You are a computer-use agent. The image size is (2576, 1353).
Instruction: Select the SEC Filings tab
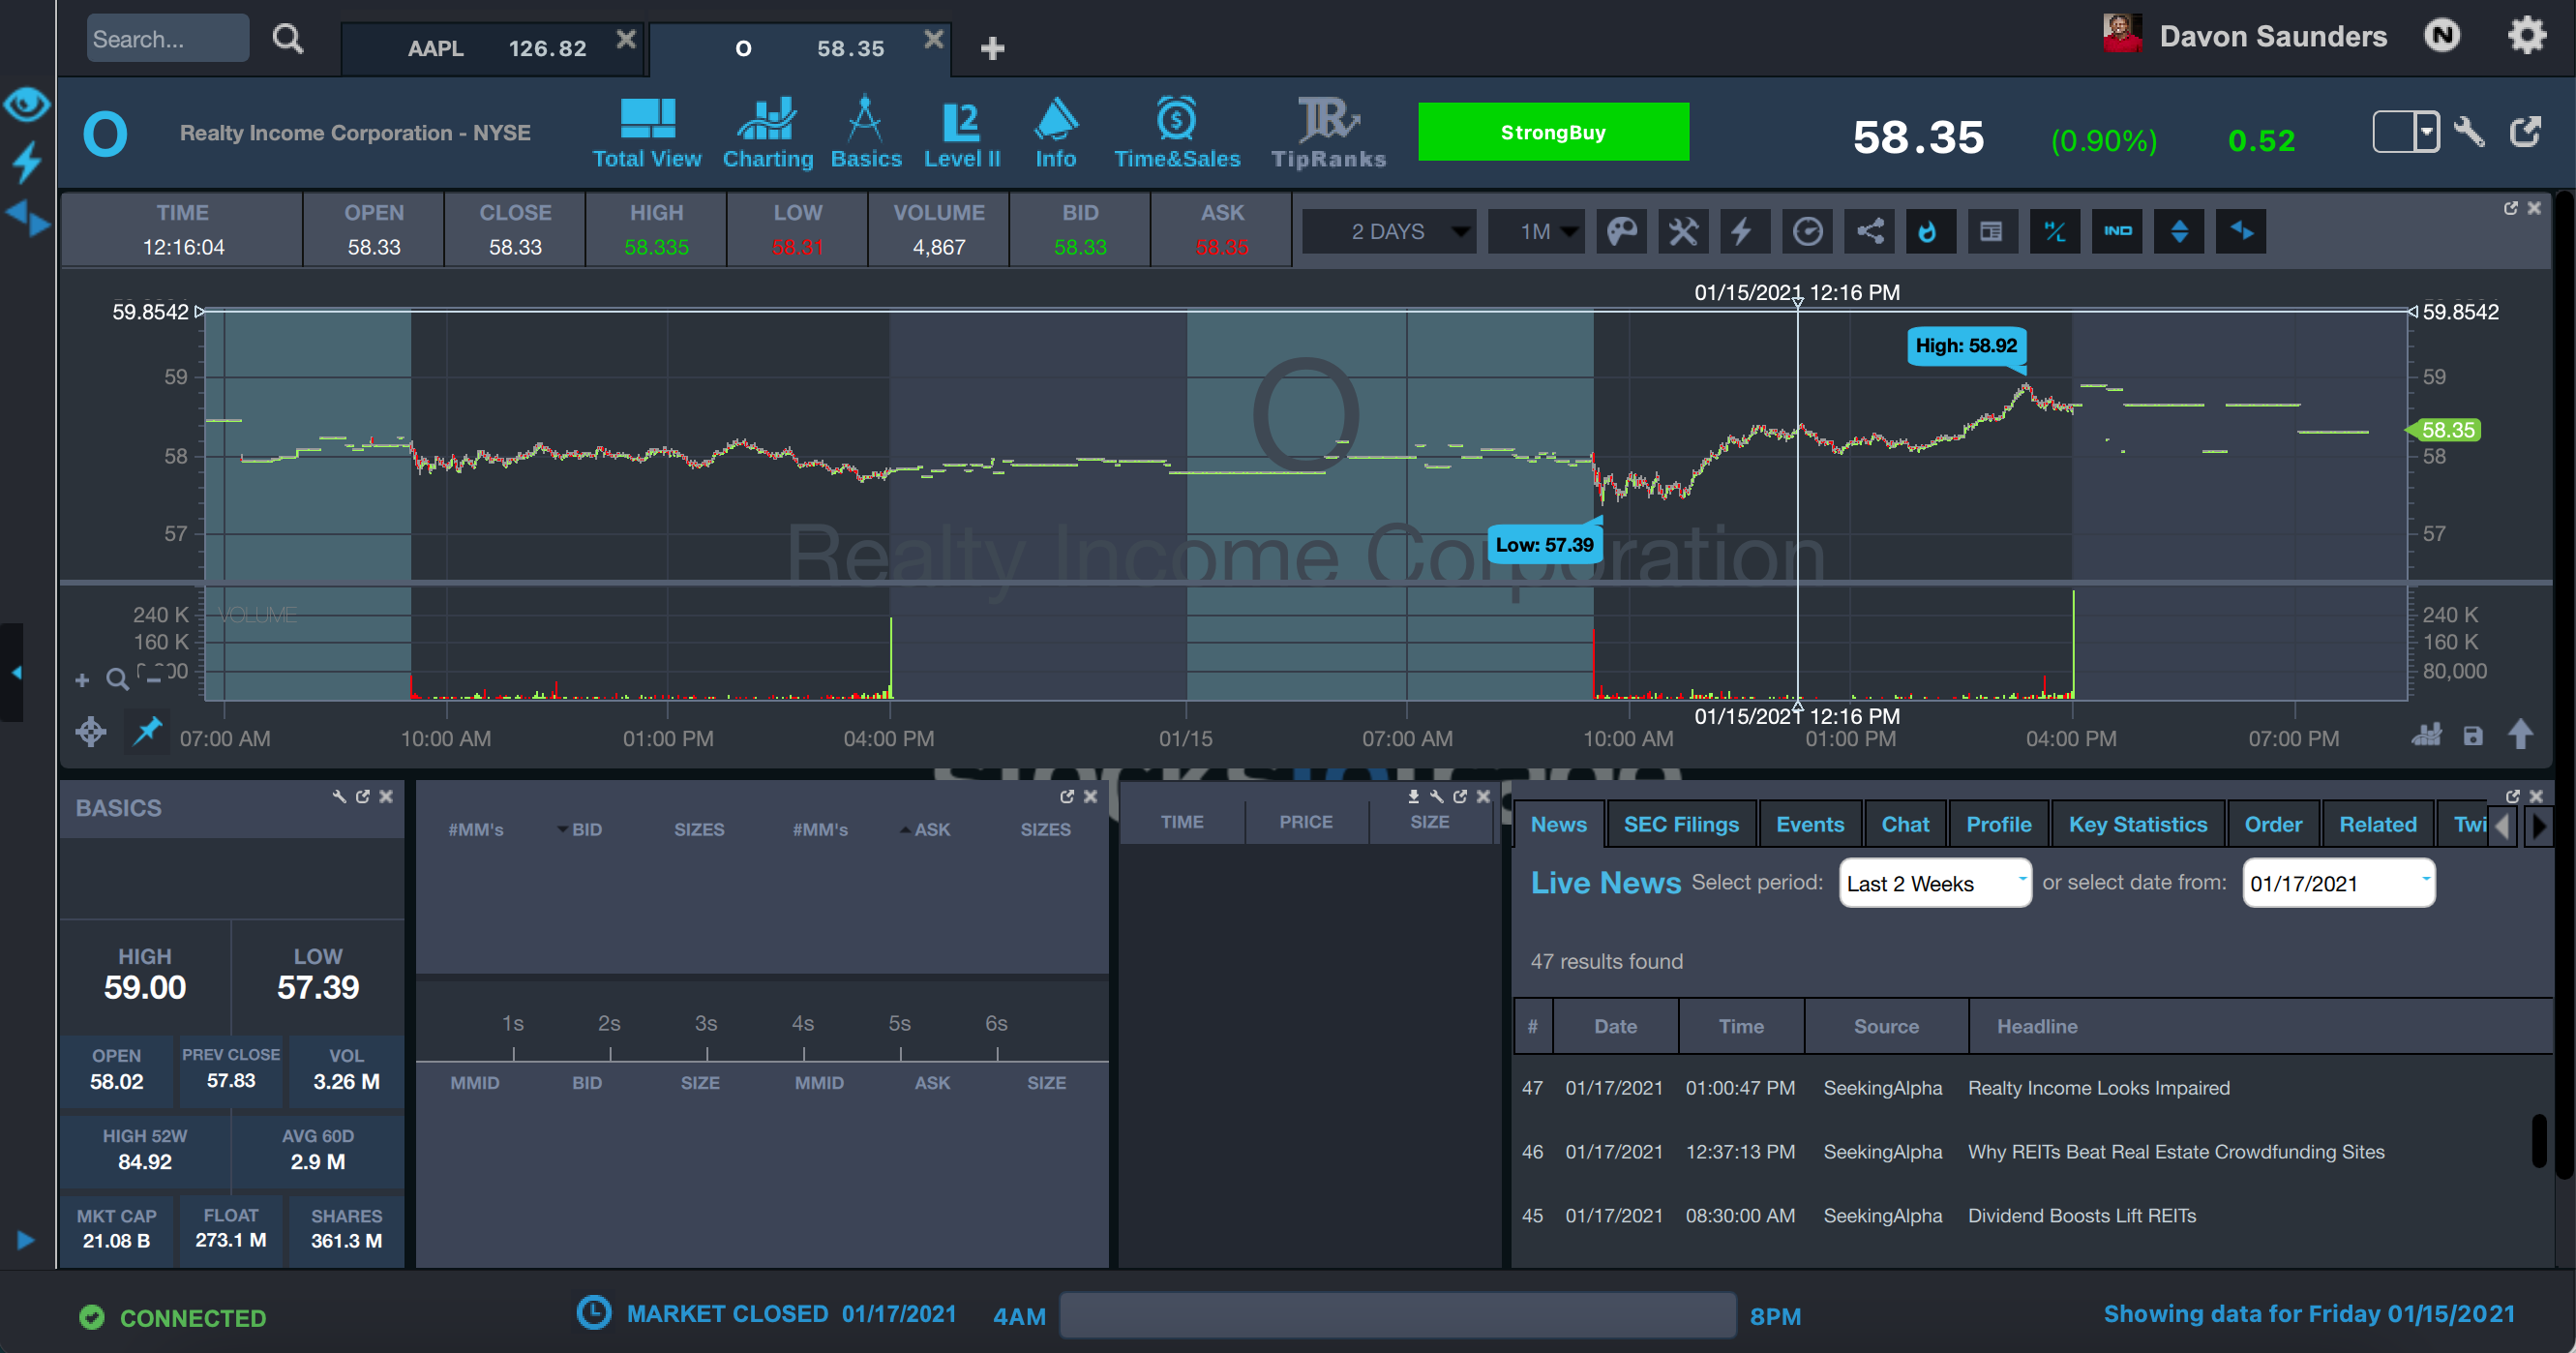pos(1681,825)
